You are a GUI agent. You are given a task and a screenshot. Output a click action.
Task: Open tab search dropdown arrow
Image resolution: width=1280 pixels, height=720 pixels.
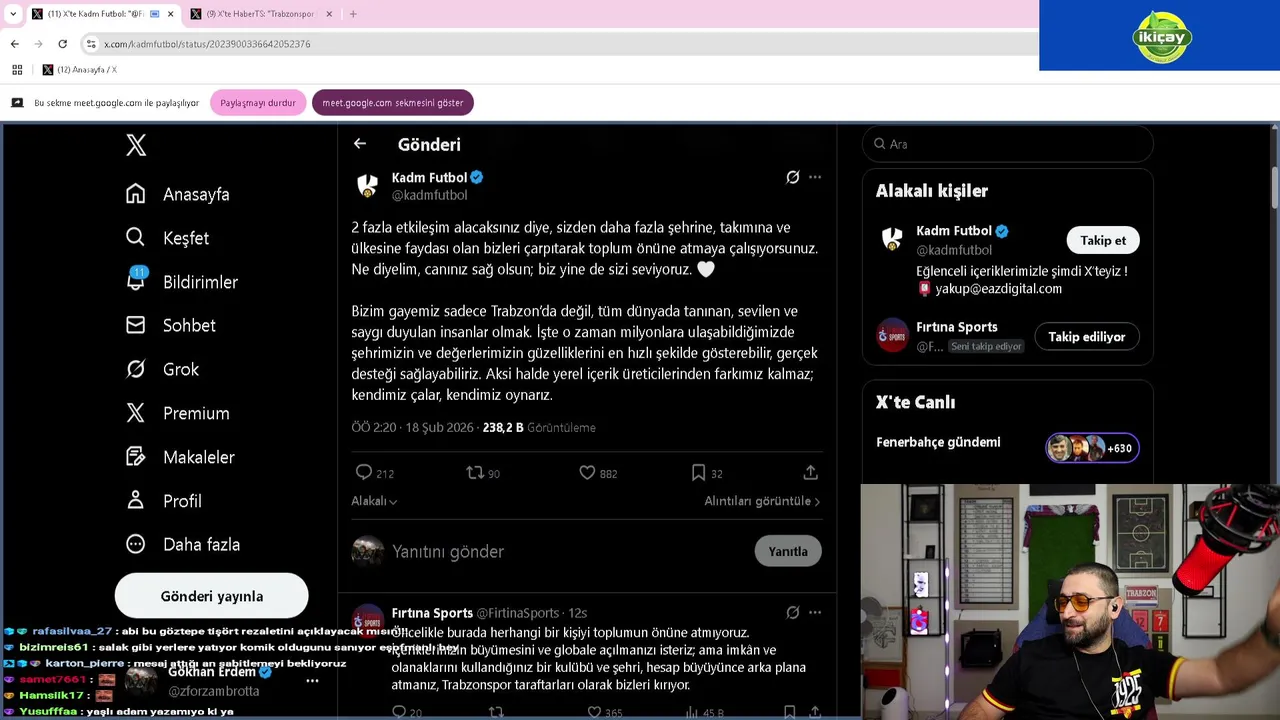(13, 14)
